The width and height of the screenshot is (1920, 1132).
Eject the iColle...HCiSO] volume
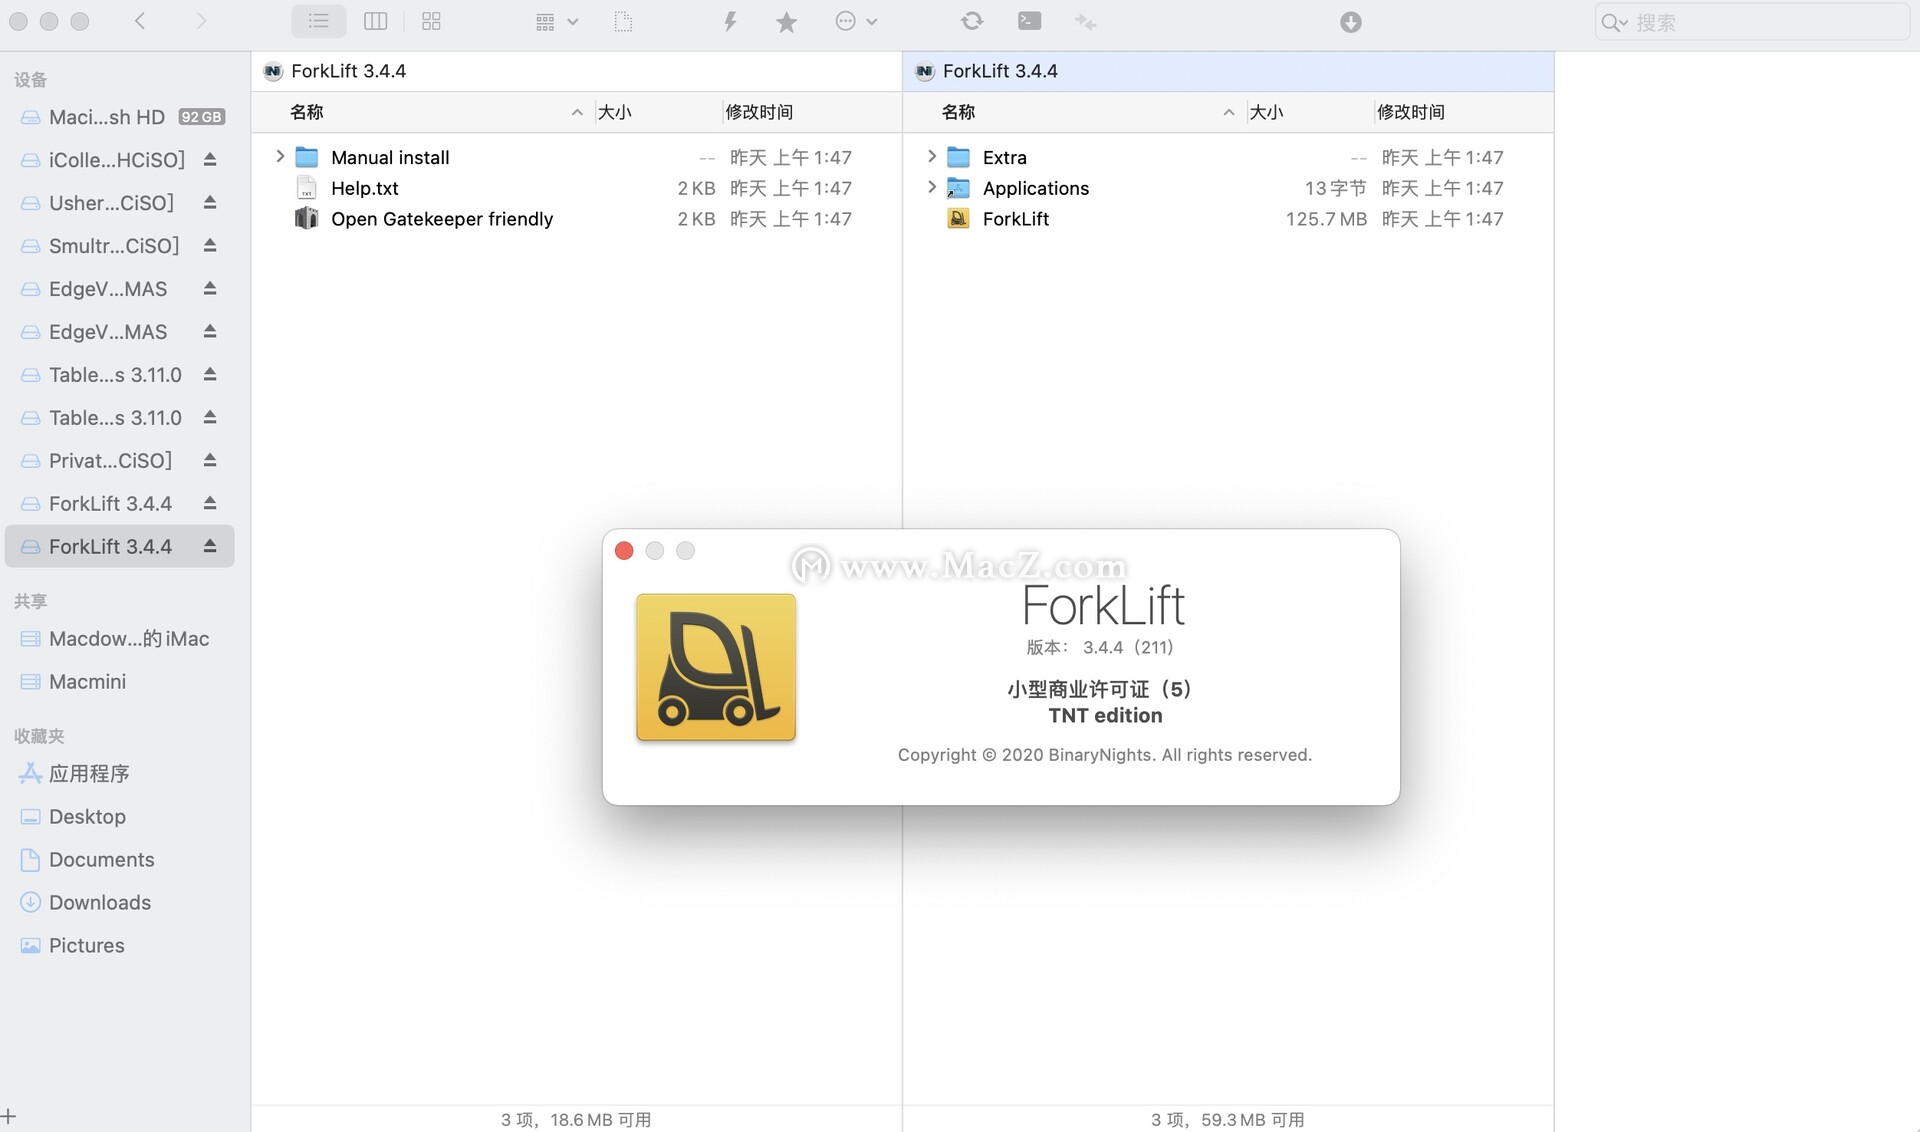pos(210,160)
